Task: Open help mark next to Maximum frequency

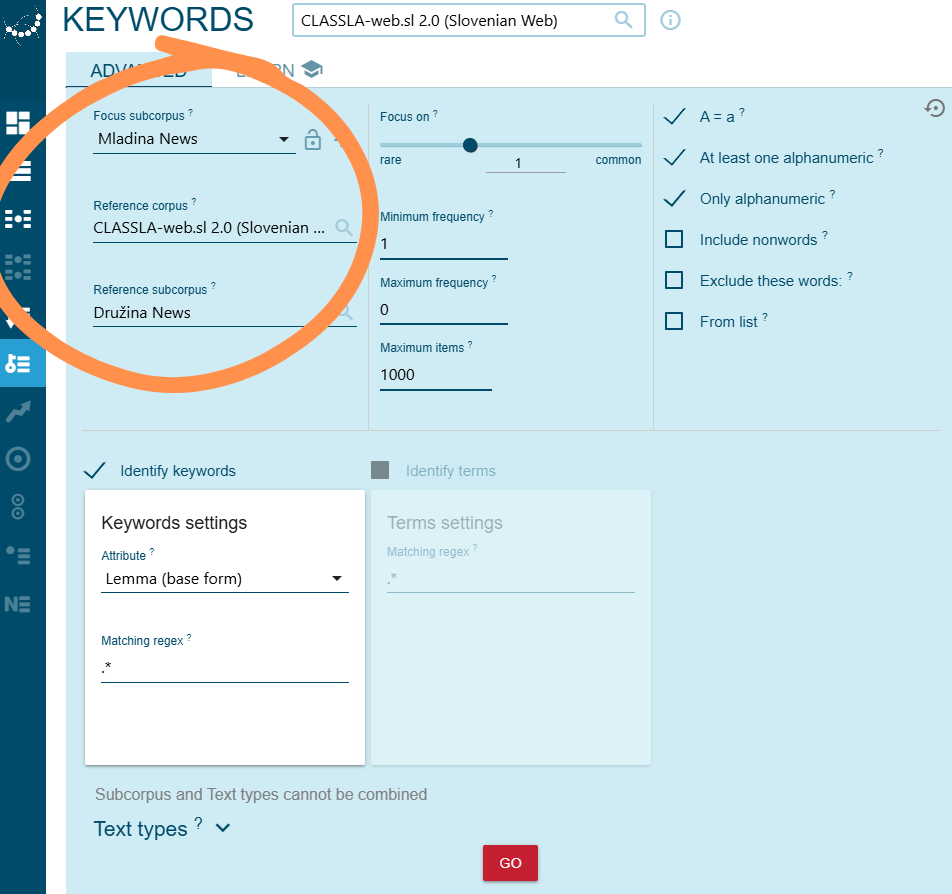Action: pyautogui.click(x=494, y=279)
